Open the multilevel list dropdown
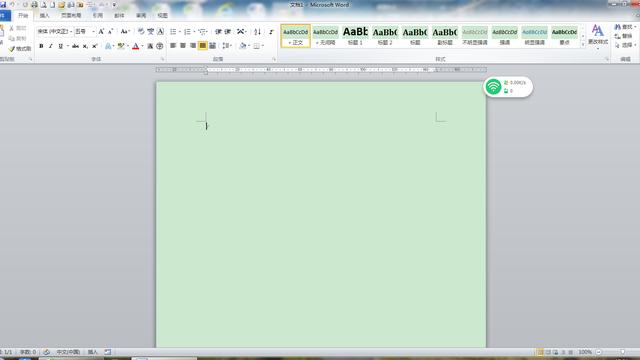This screenshot has height=360, width=640. (x=203, y=31)
